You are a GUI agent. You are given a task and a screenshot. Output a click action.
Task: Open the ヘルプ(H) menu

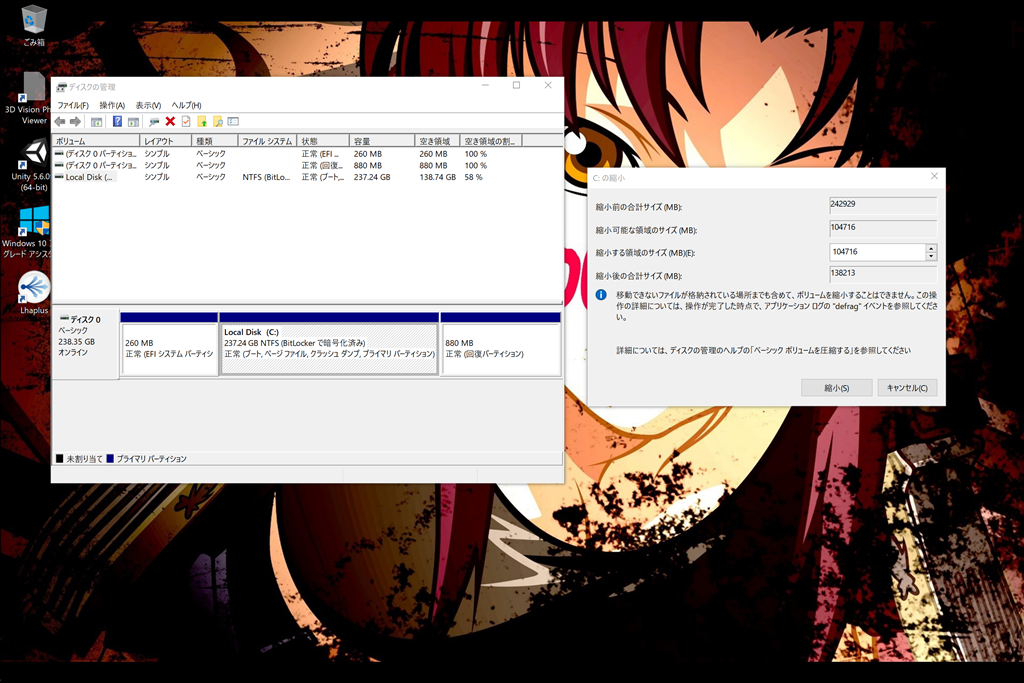[x=186, y=105]
